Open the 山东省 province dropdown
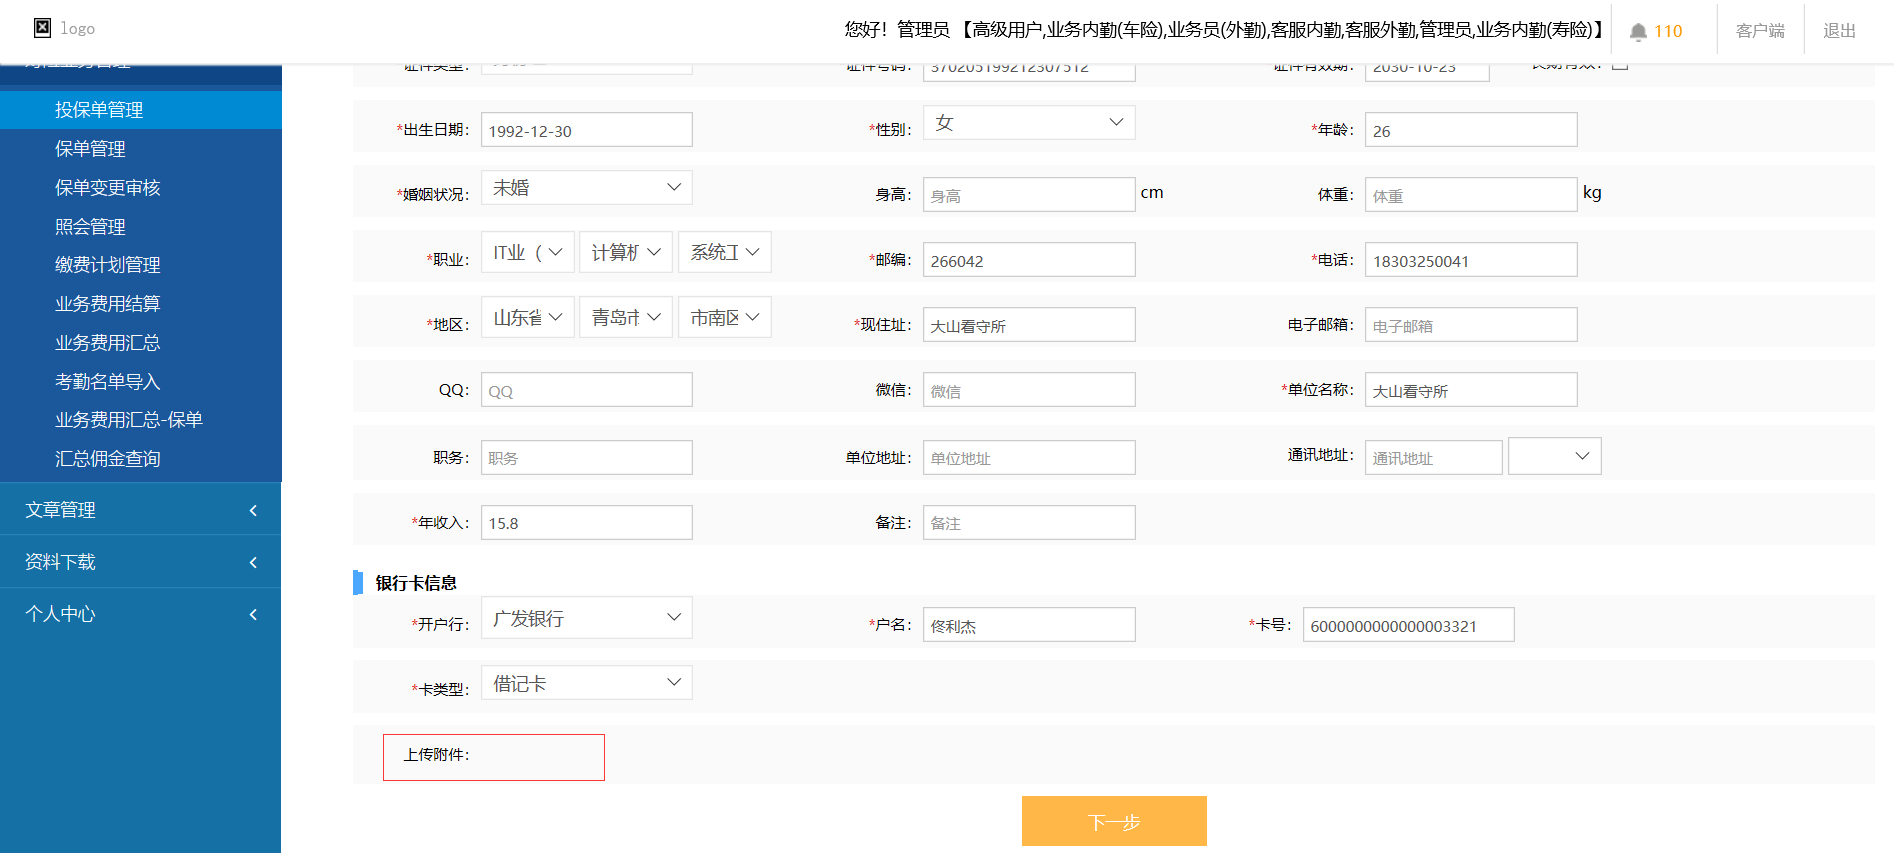Image resolution: width=1894 pixels, height=853 pixels. coord(527,318)
